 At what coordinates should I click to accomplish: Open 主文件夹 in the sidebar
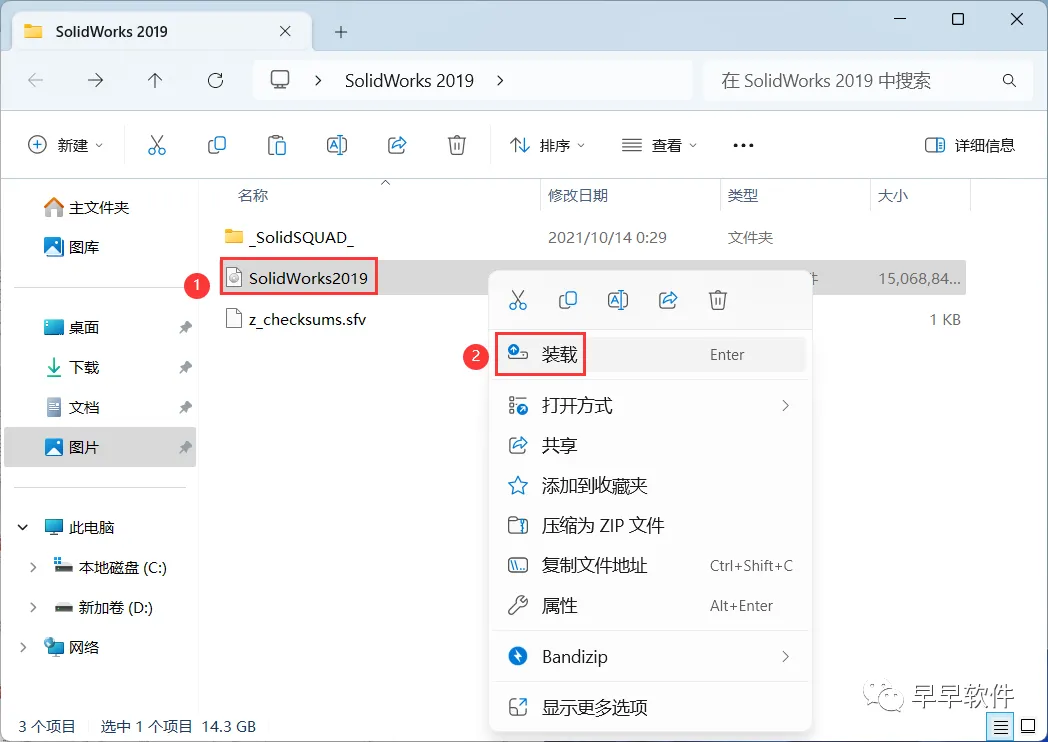click(x=86, y=207)
